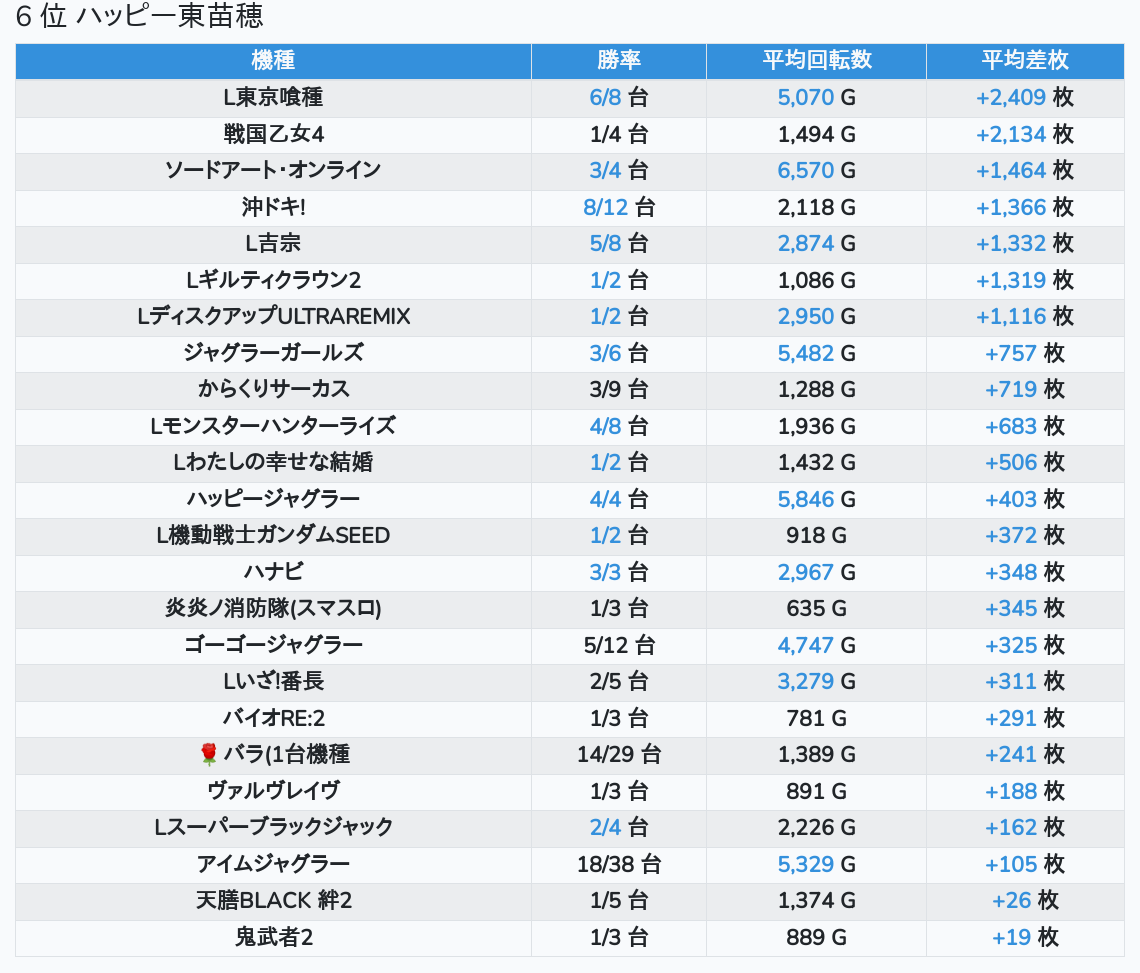Click the +26 枚 difference value

1025,901
